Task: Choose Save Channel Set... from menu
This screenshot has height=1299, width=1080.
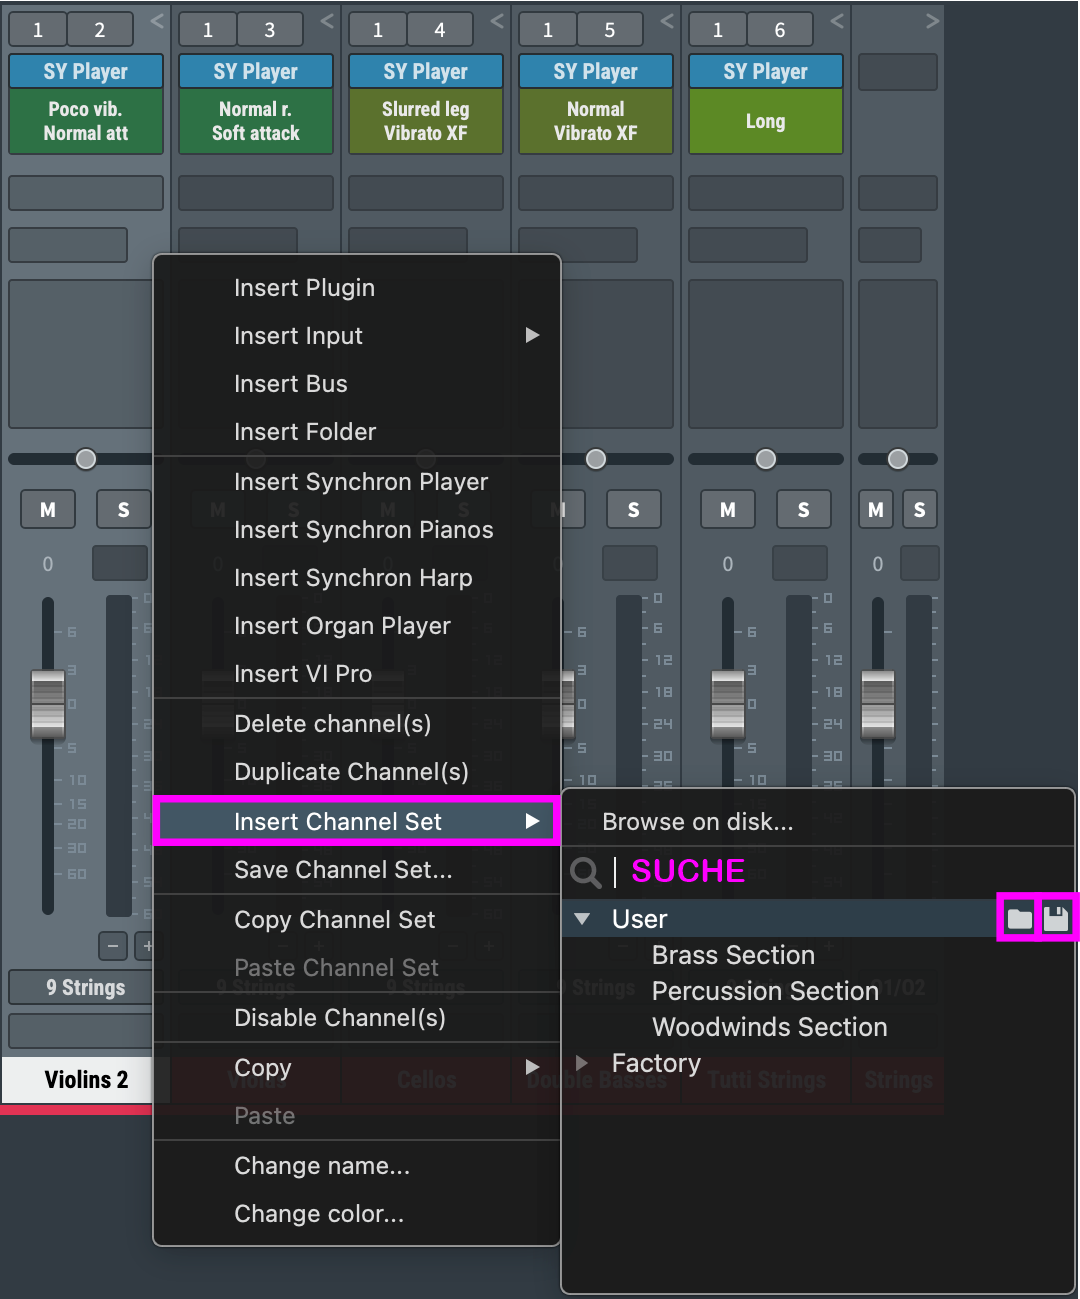Action: pos(343,870)
